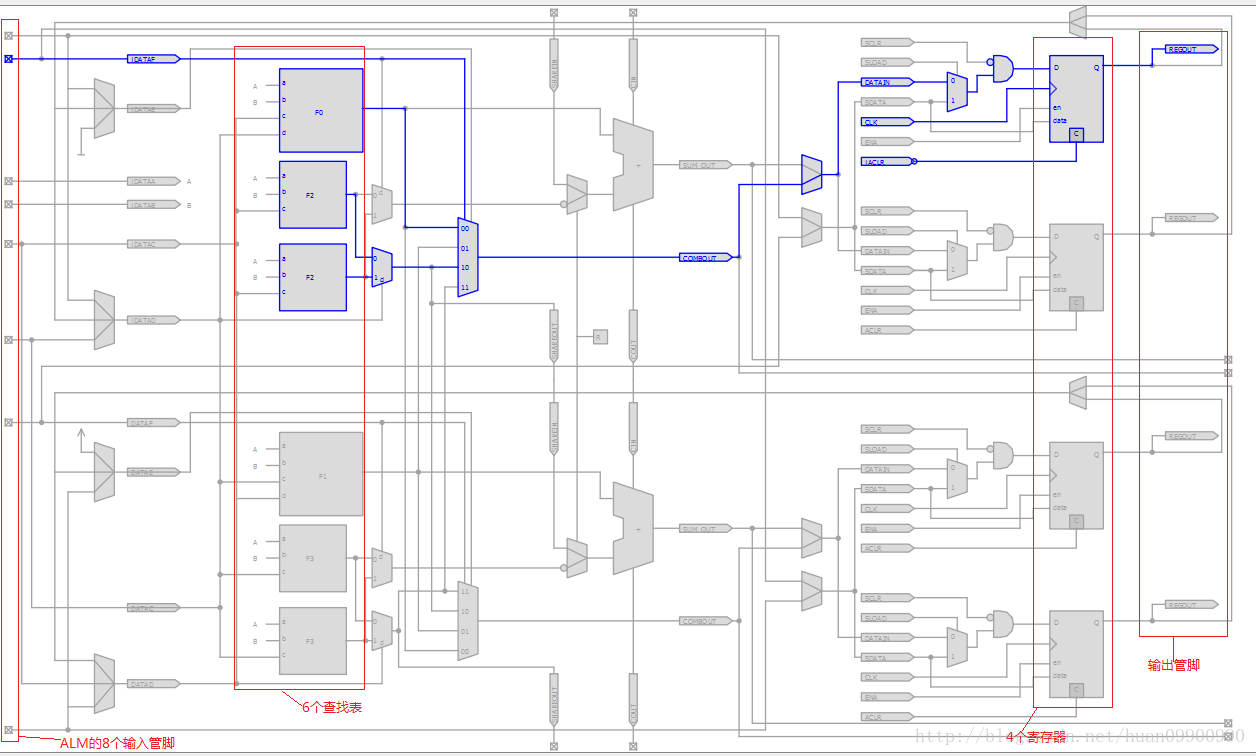Click the mux feeding the gray DATAE port
This screenshot has height=756, width=1256.
(104, 472)
